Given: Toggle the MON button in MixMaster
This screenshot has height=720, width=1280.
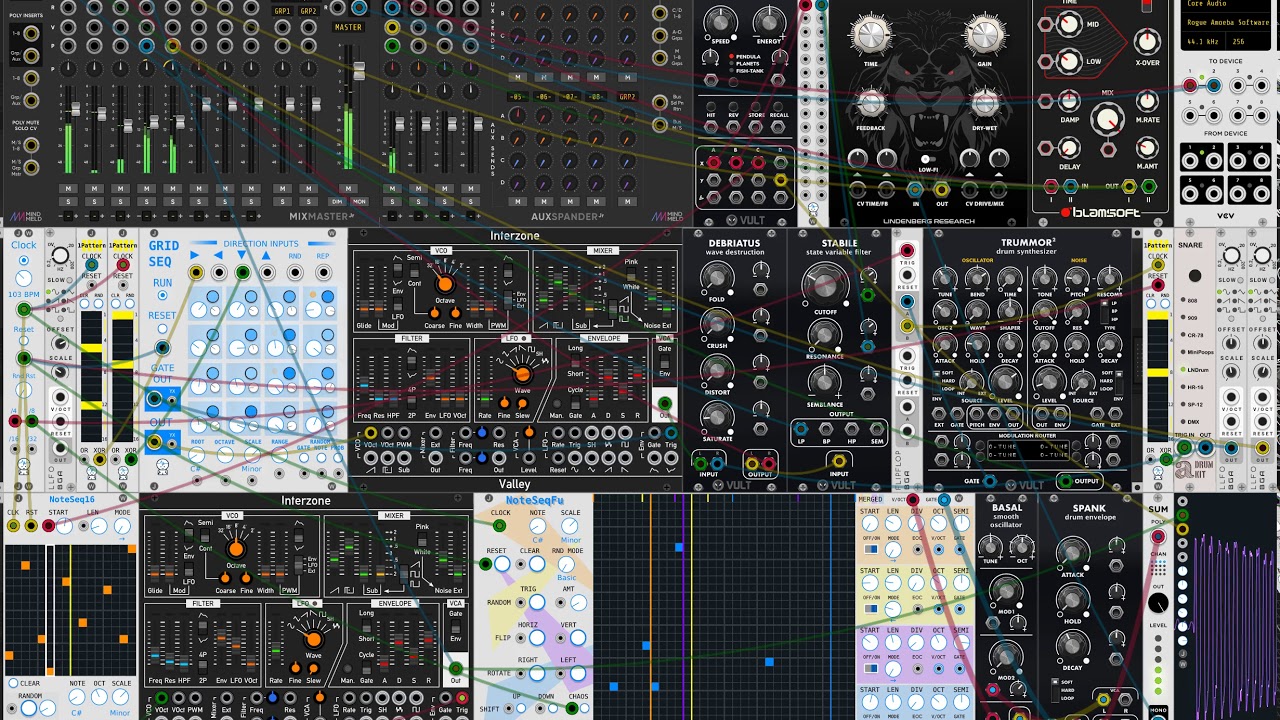Looking at the screenshot, I should [359, 201].
